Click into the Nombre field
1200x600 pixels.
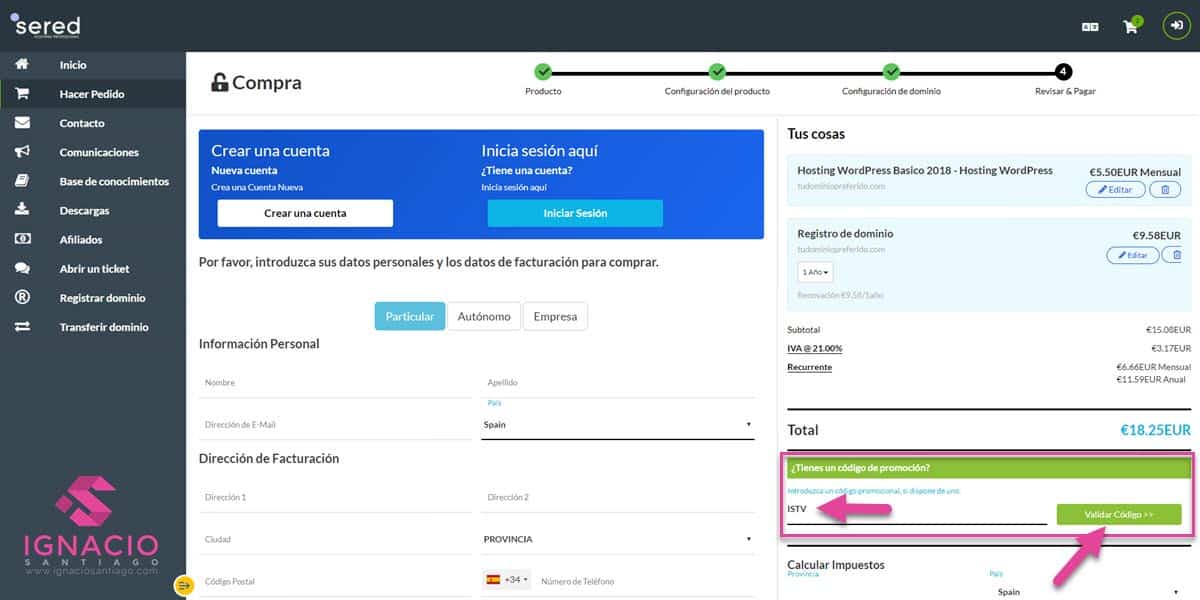(x=336, y=383)
